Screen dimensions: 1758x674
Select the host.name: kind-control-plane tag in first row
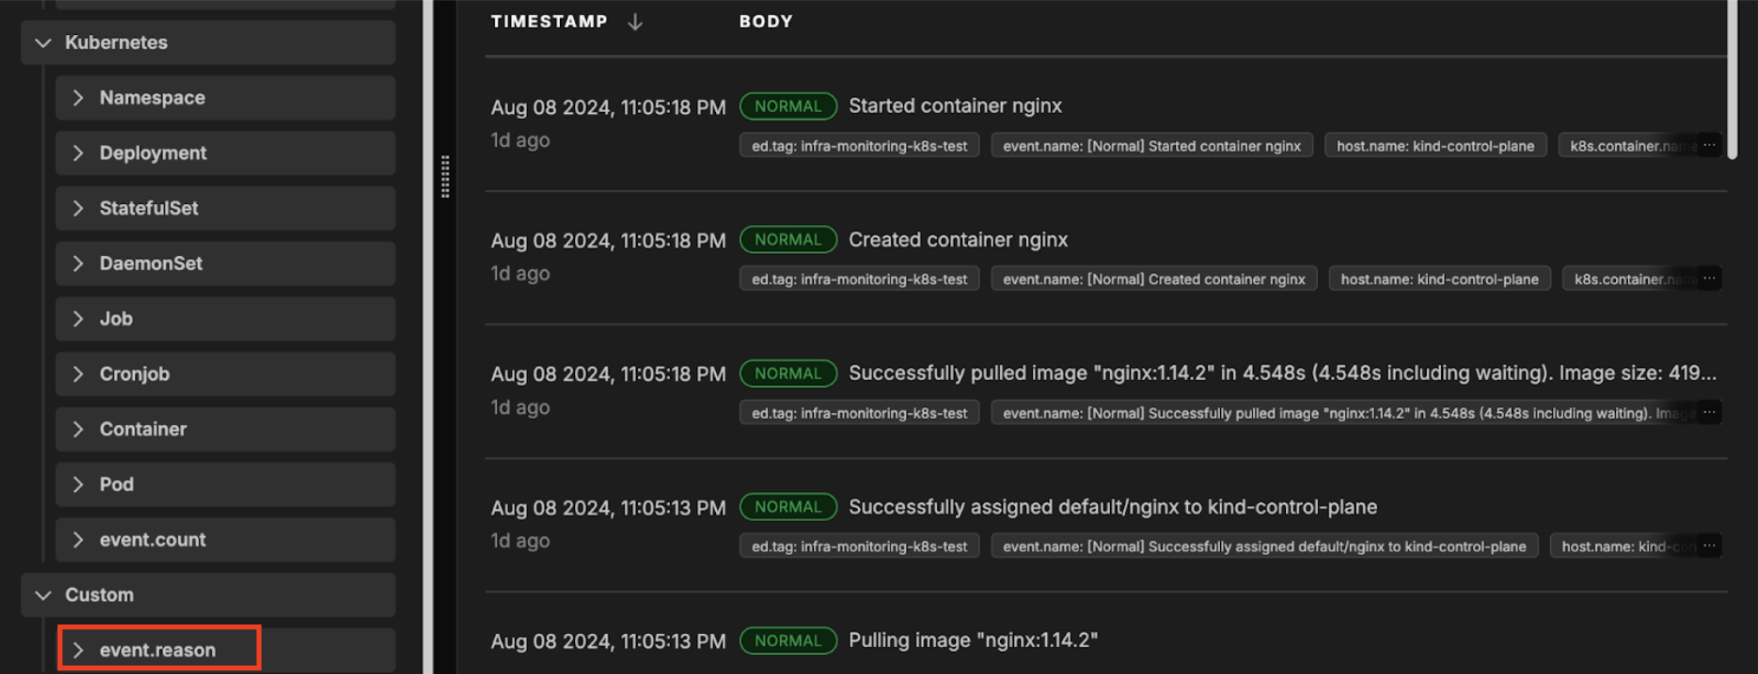click(x=1435, y=146)
